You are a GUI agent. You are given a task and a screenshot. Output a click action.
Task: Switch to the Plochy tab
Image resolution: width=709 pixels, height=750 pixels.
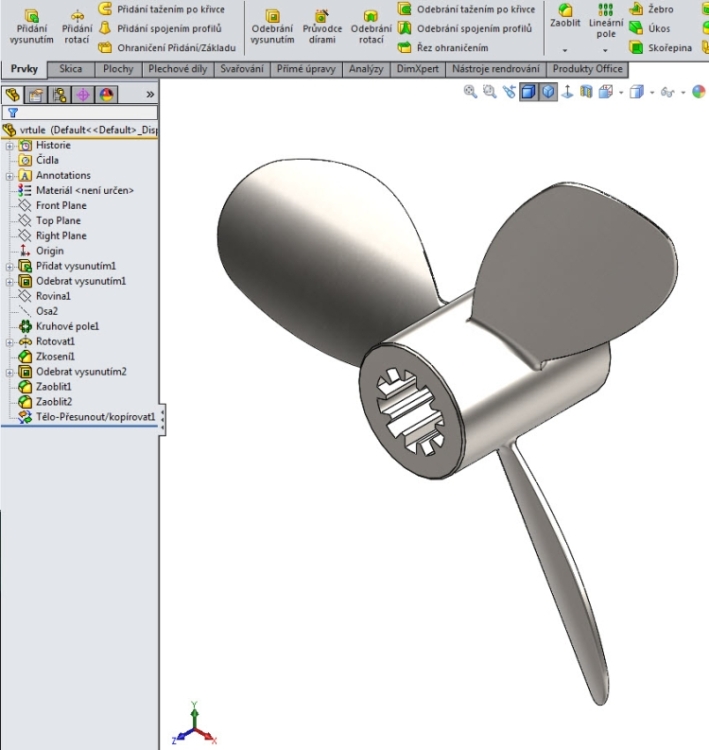[118, 69]
